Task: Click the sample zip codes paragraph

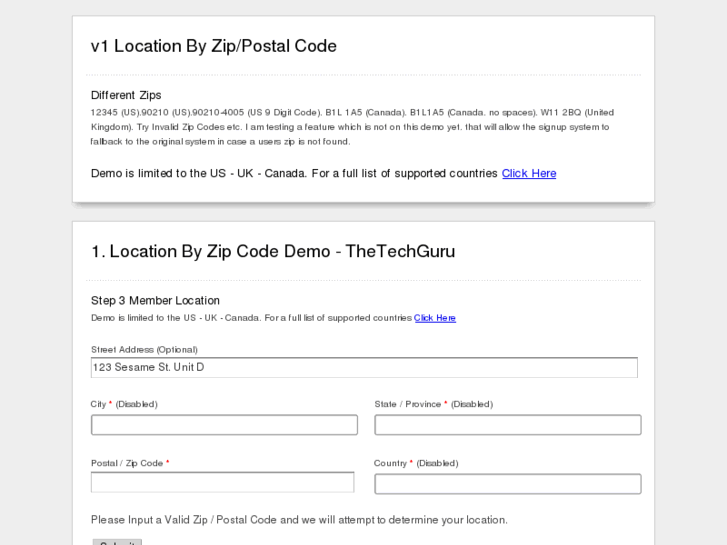Action: [352, 127]
